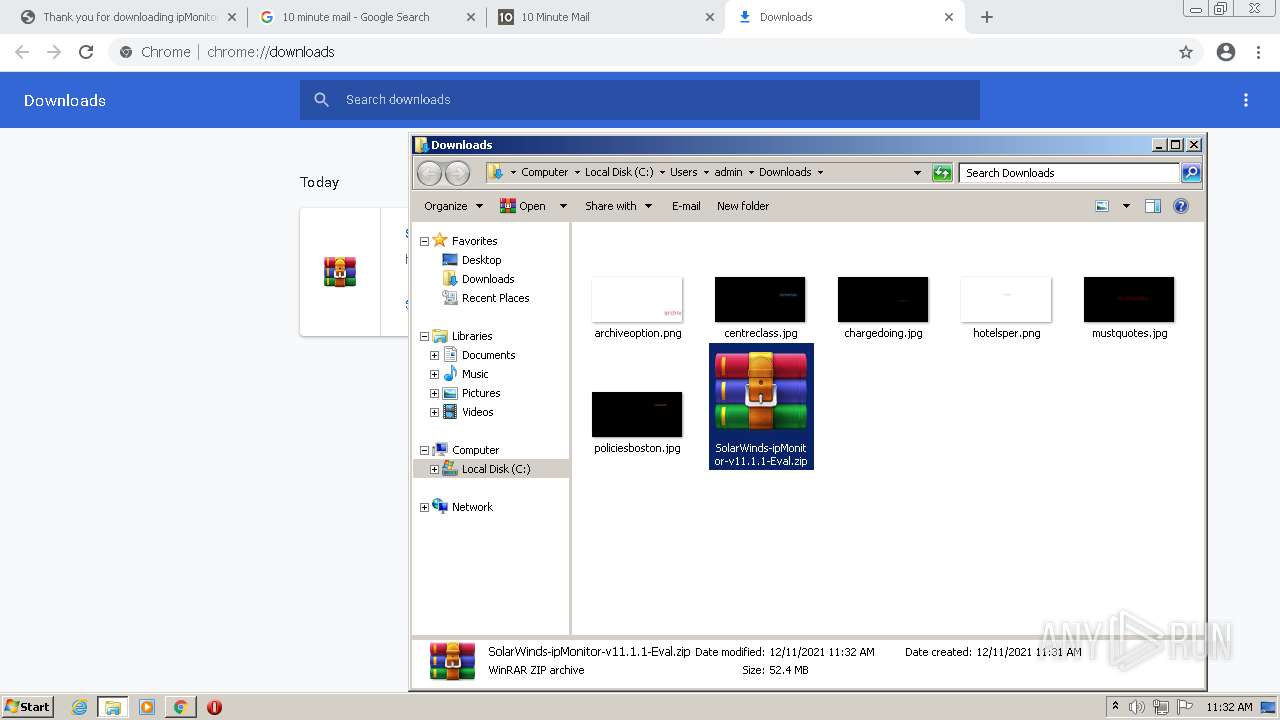1280x720 pixels.
Task: Open the Downloads page more actions menu
Action: click(x=1246, y=100)
